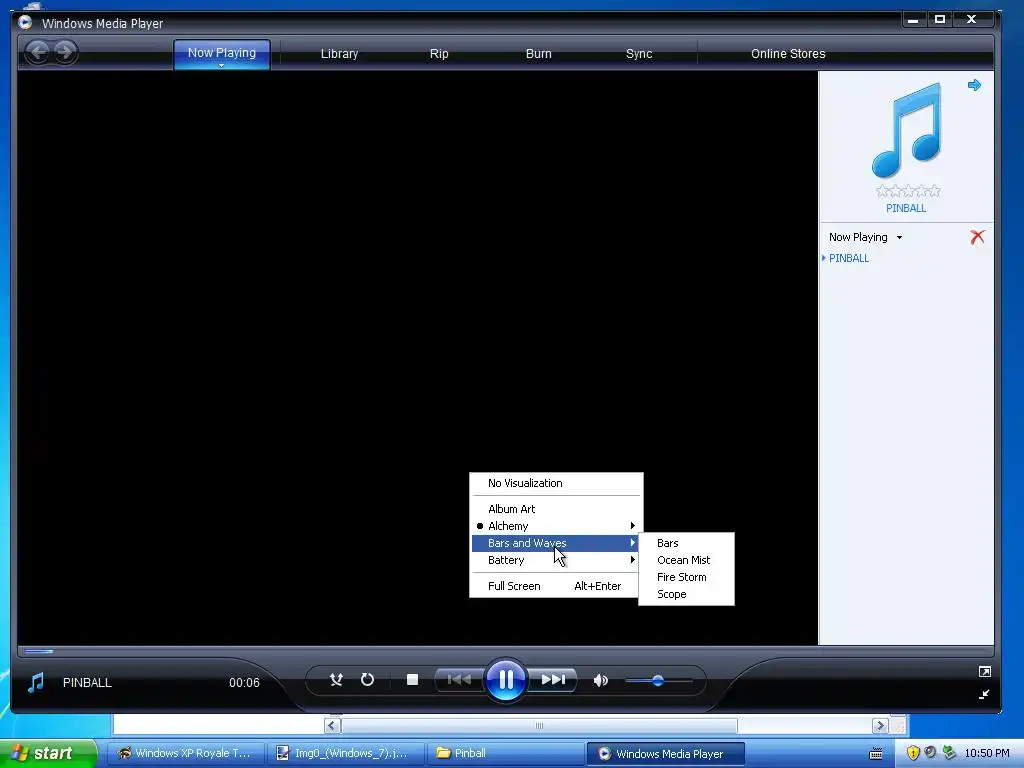The height and width of the screenshot is (768, 1024).
Task: Click the security shield tray icon
Action: pyautogui.click(x=913, y=753)
